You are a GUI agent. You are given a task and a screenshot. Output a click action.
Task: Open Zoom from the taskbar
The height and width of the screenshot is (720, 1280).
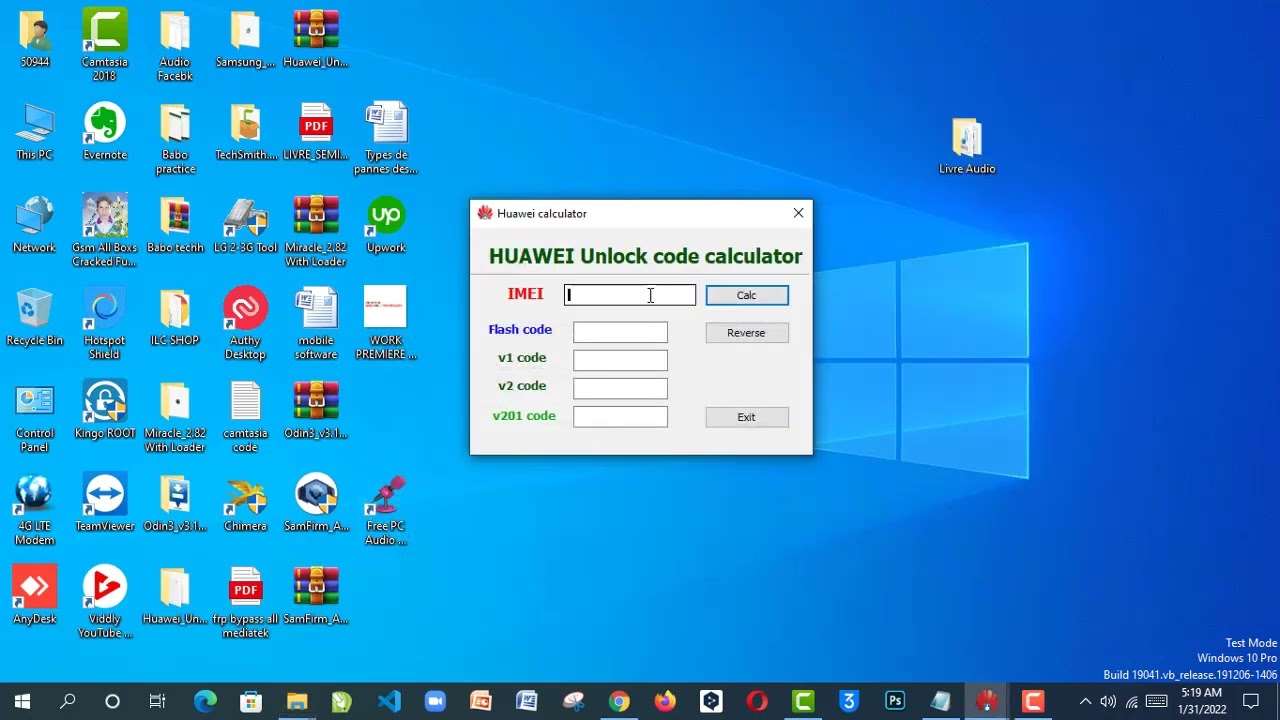click(x=435, y=701)
